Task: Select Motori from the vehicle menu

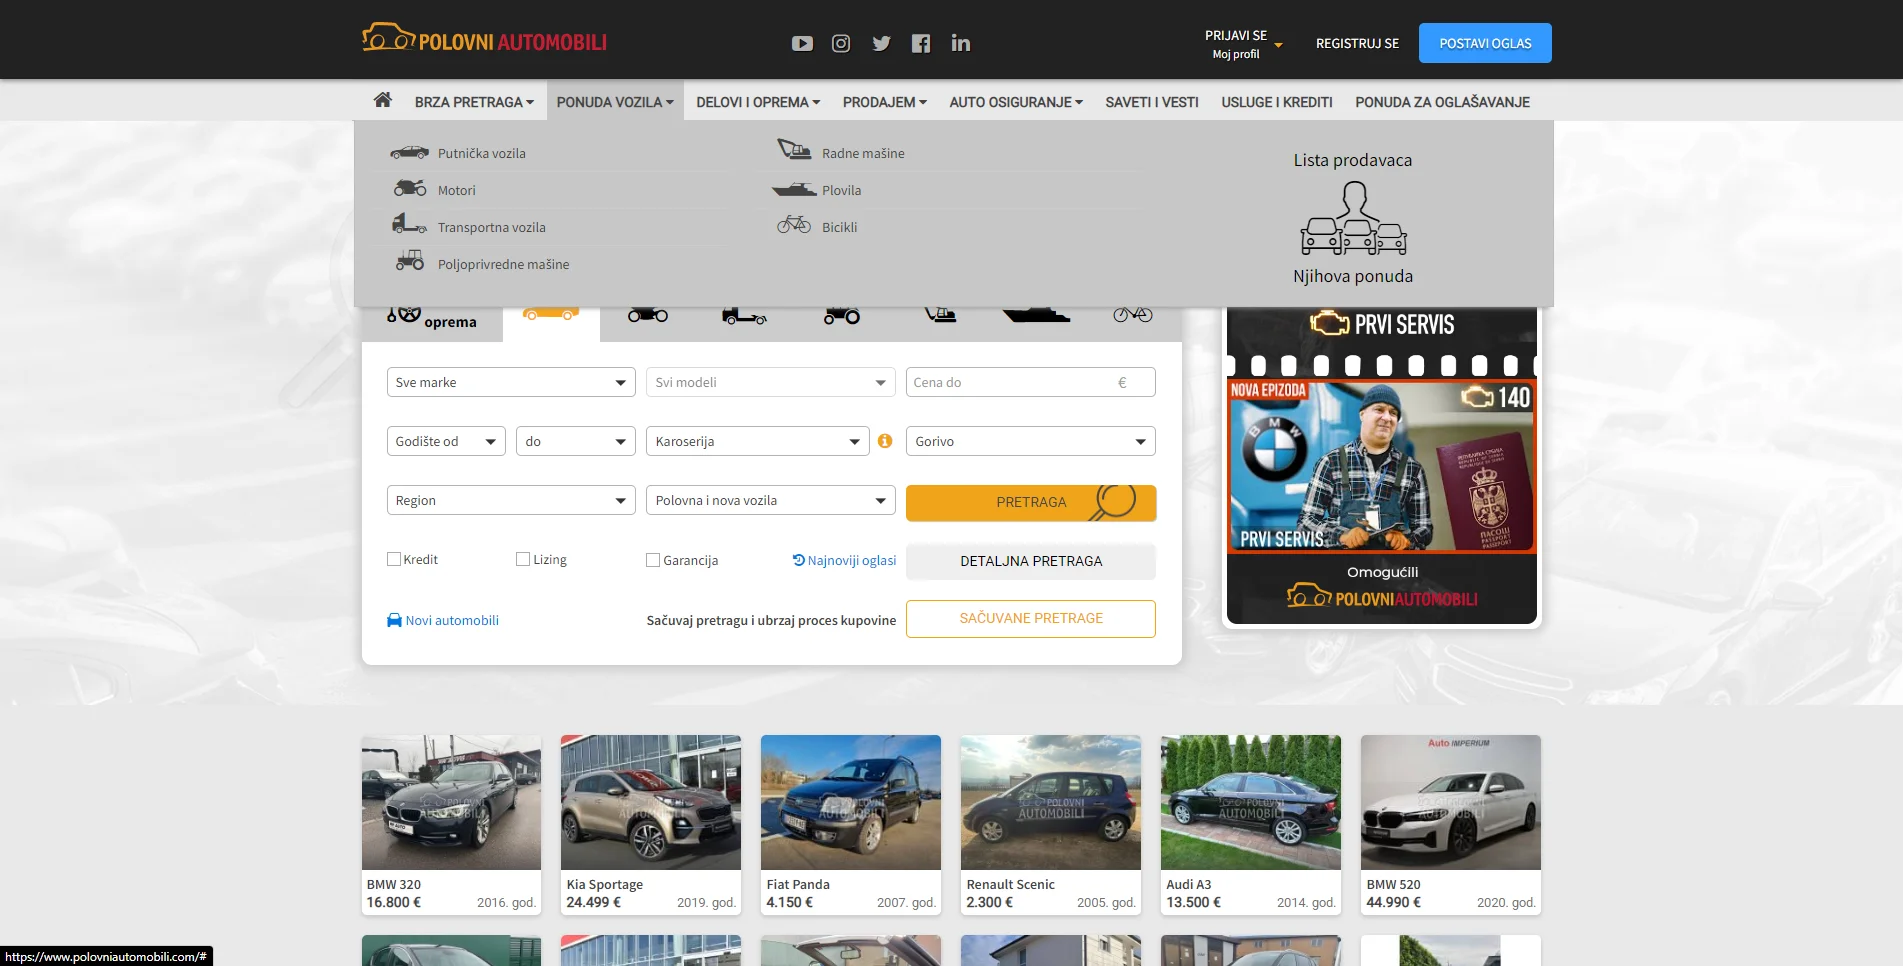Action: (456, 190)
